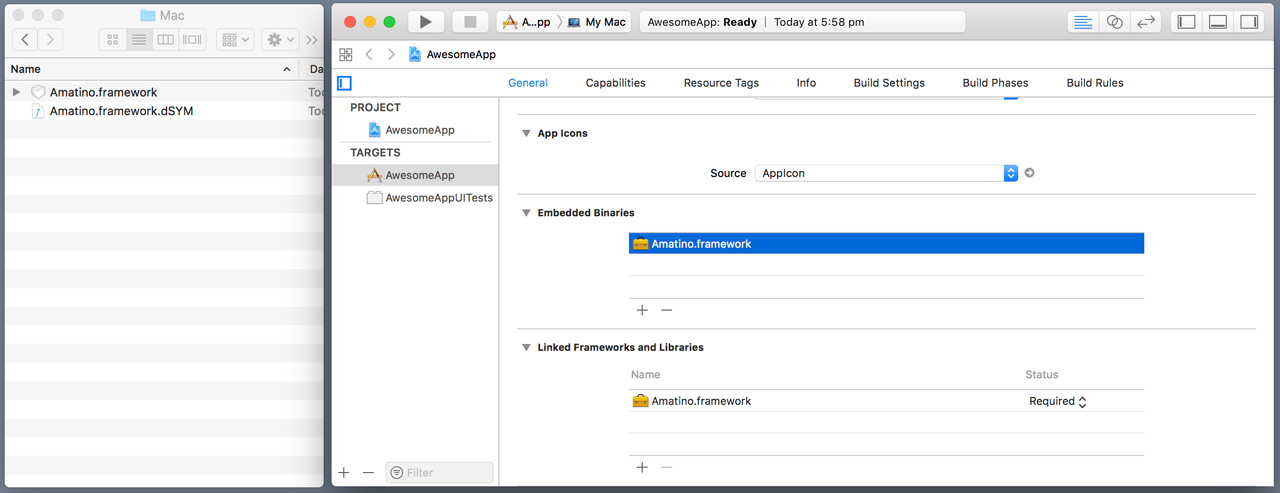Add a linked framework with plus
1280x493 pixels.
pos(642,467)
